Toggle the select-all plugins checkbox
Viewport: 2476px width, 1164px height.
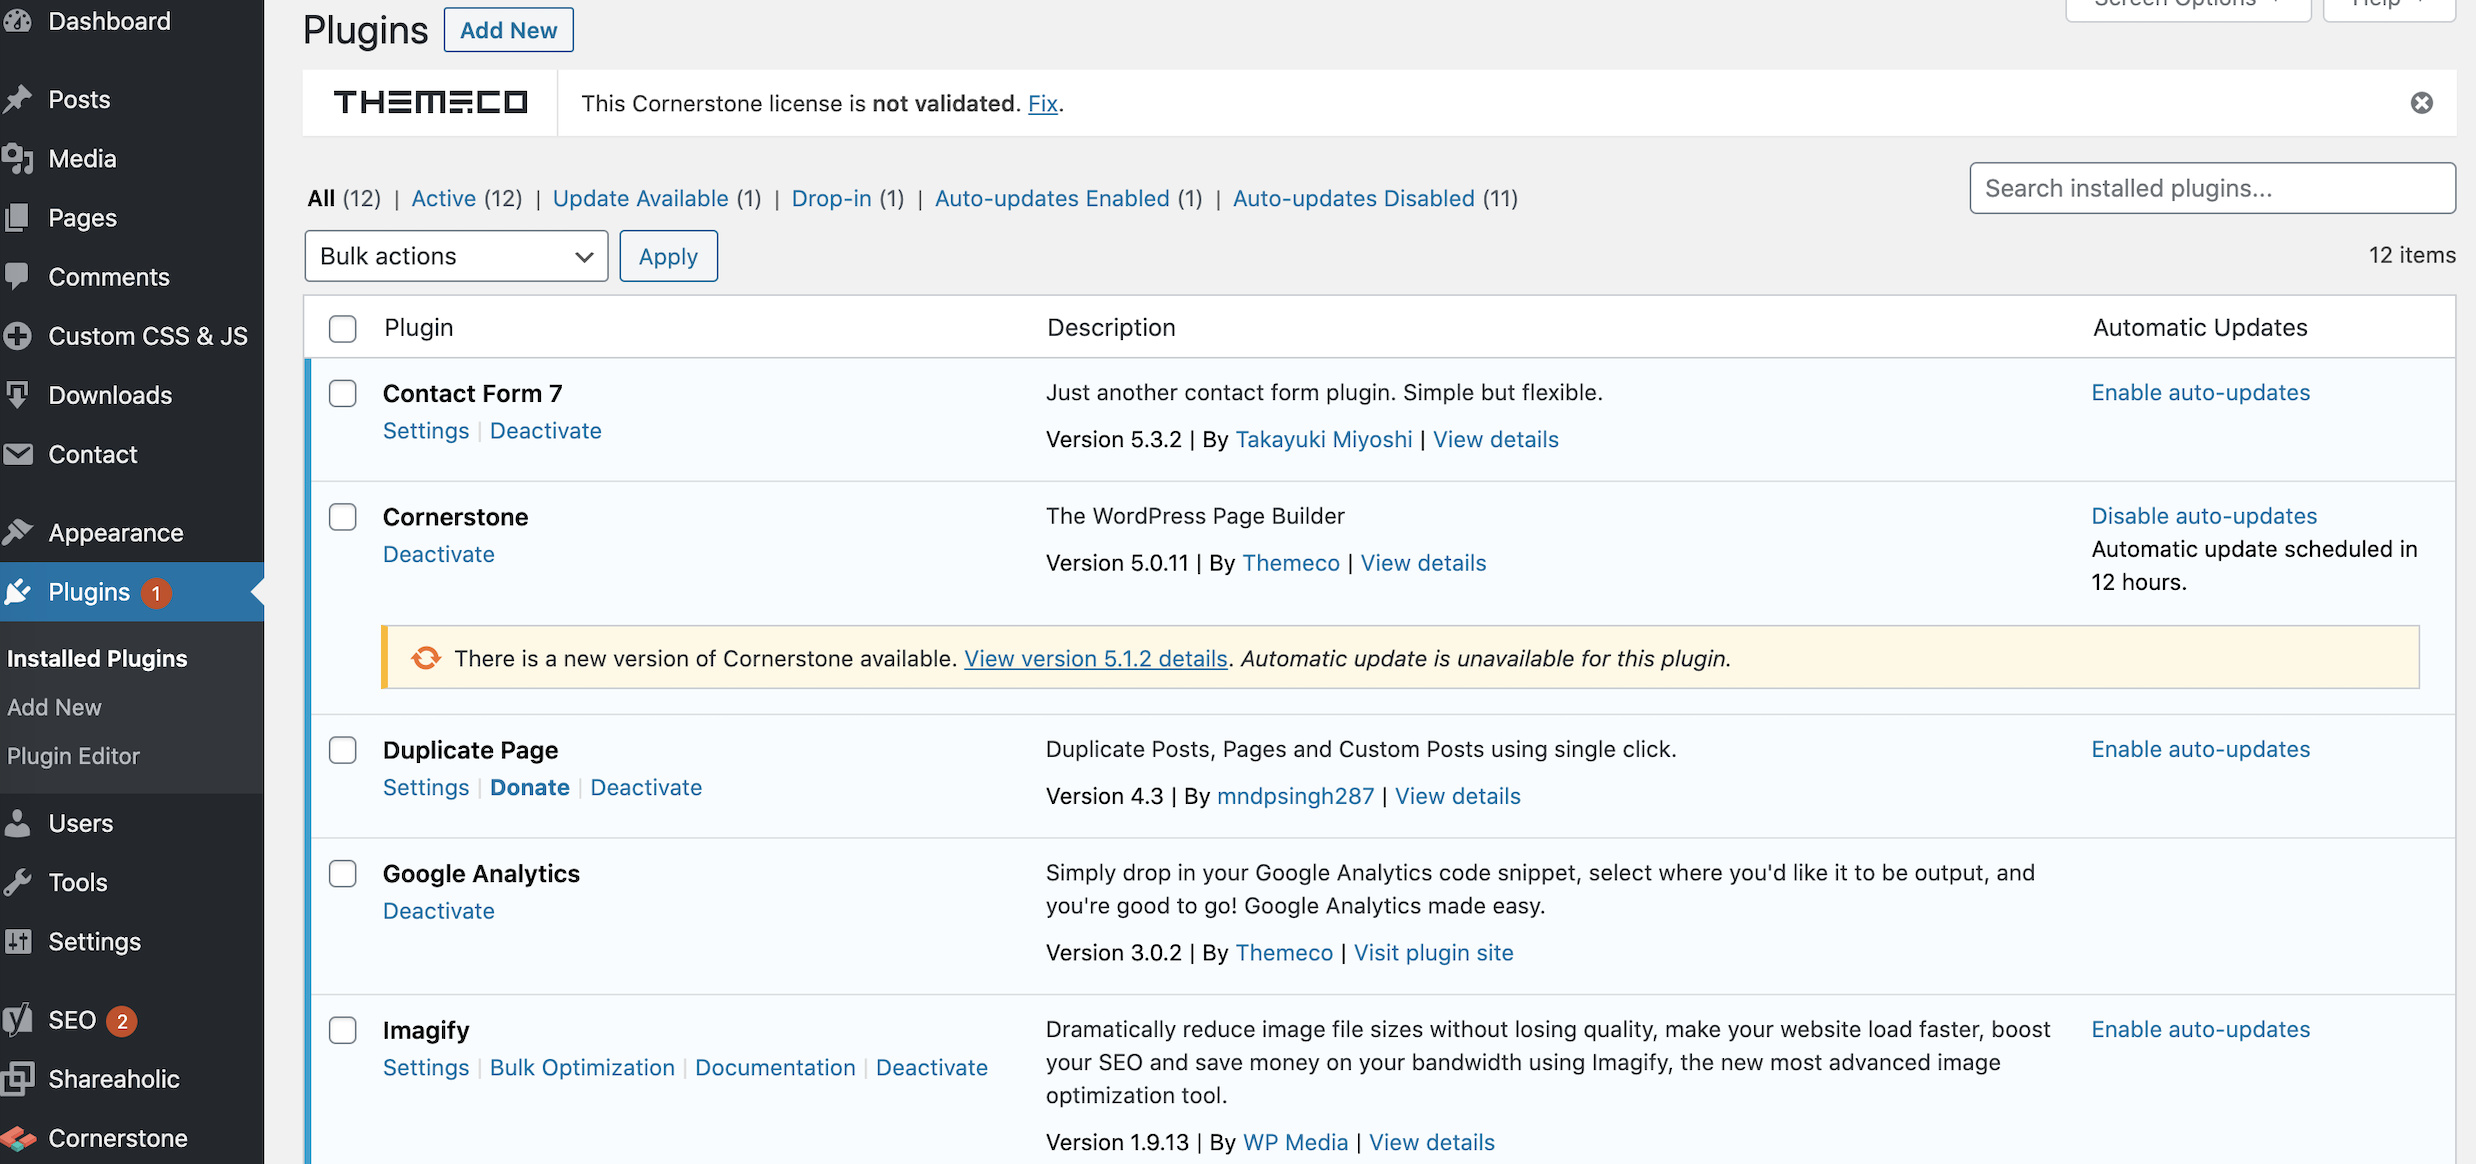pos(343,328)
